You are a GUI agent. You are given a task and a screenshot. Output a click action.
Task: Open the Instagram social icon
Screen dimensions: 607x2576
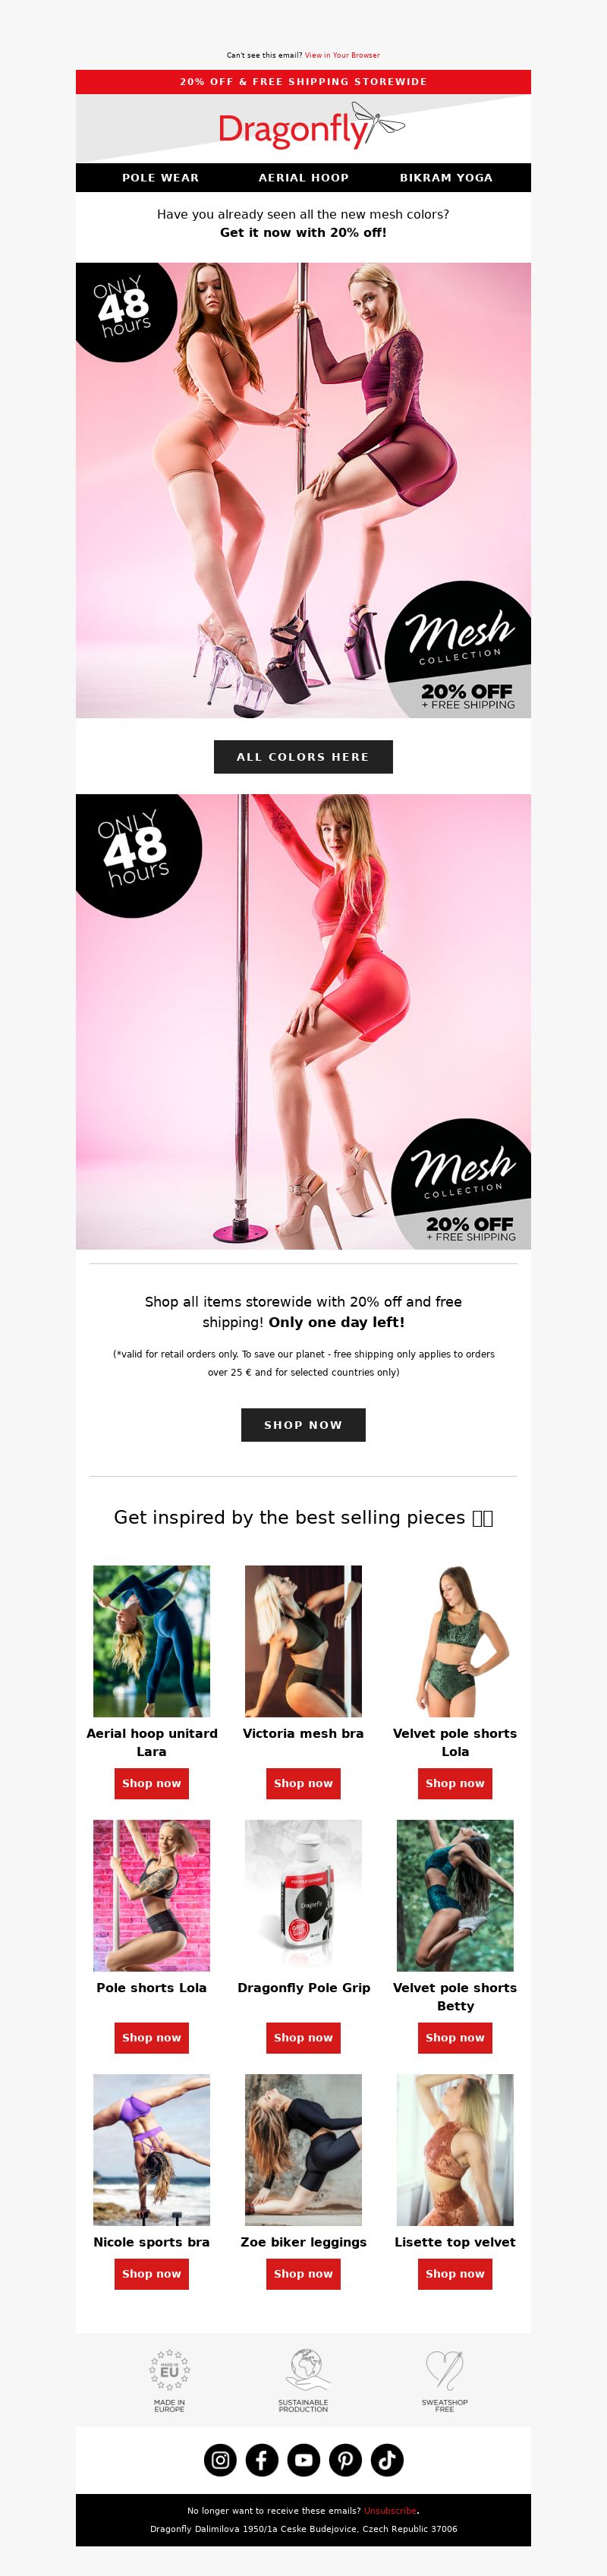[220, 2459]
